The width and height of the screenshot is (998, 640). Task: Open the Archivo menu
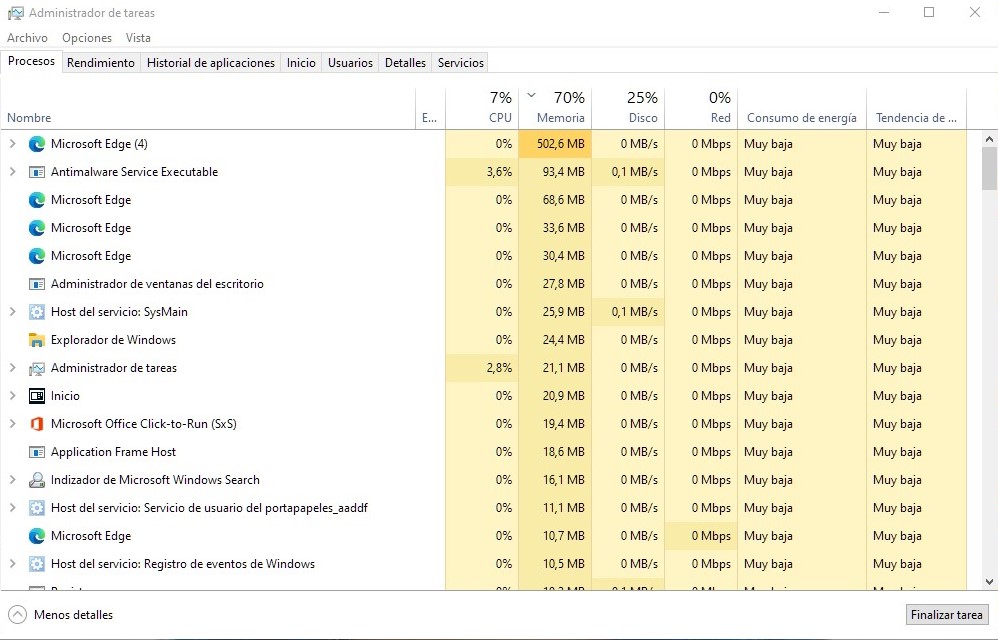(x=27, y=38)
